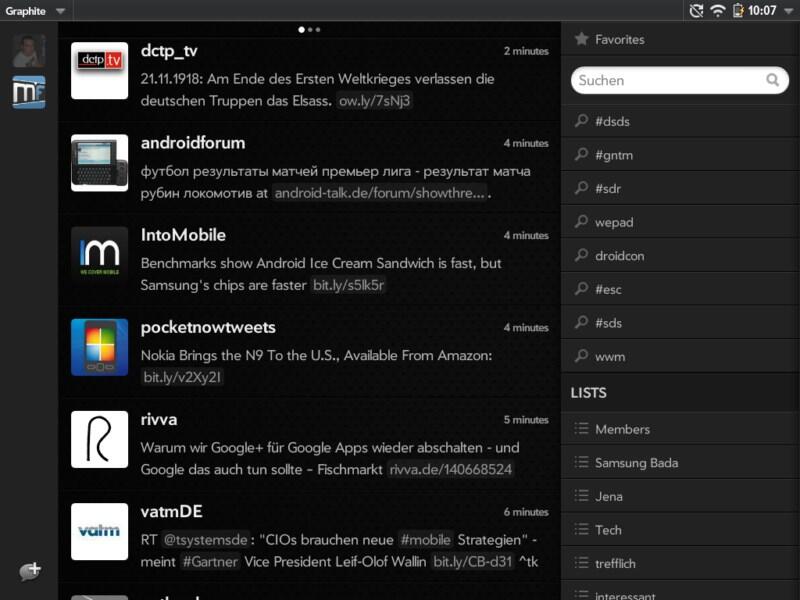Open link rivva.de/140668524
Viewport: 800px width, 600px height.
click(x=451, y=469)
